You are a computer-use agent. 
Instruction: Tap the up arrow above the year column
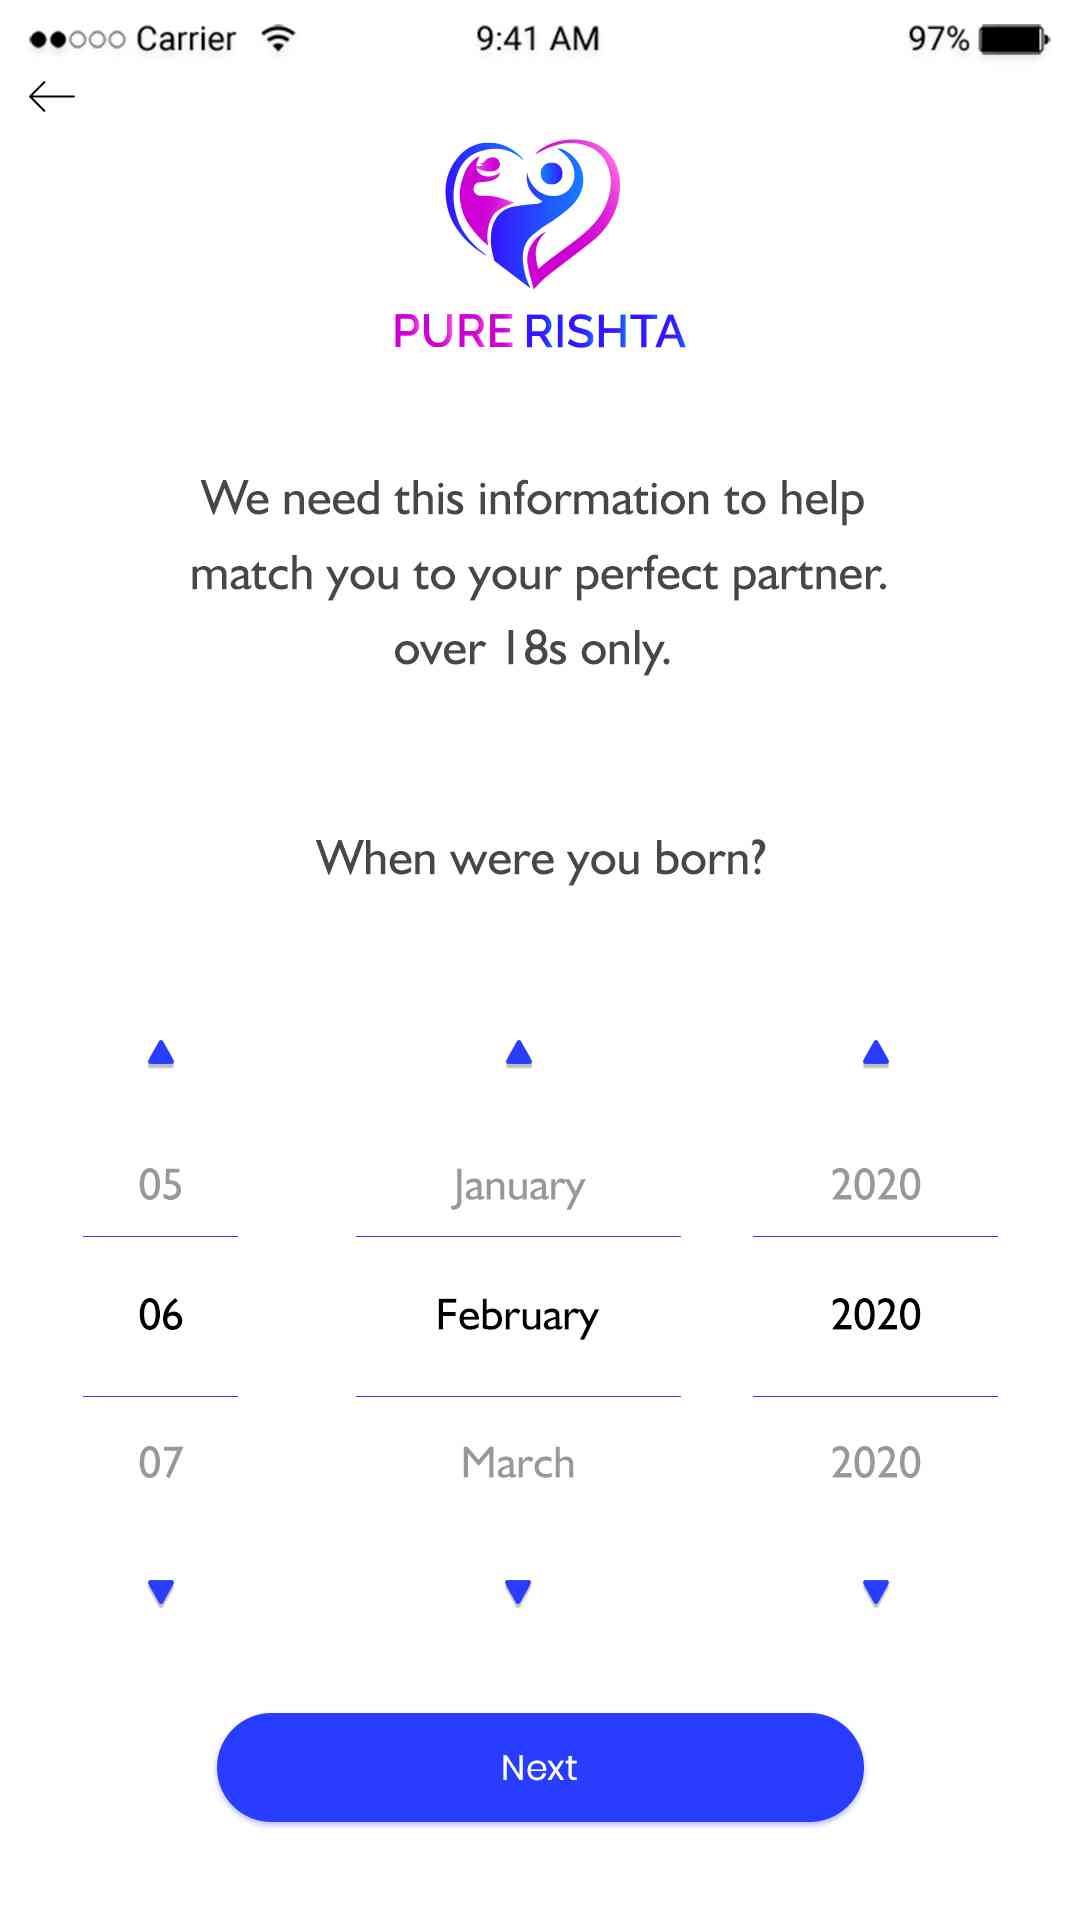[875, 1053]
